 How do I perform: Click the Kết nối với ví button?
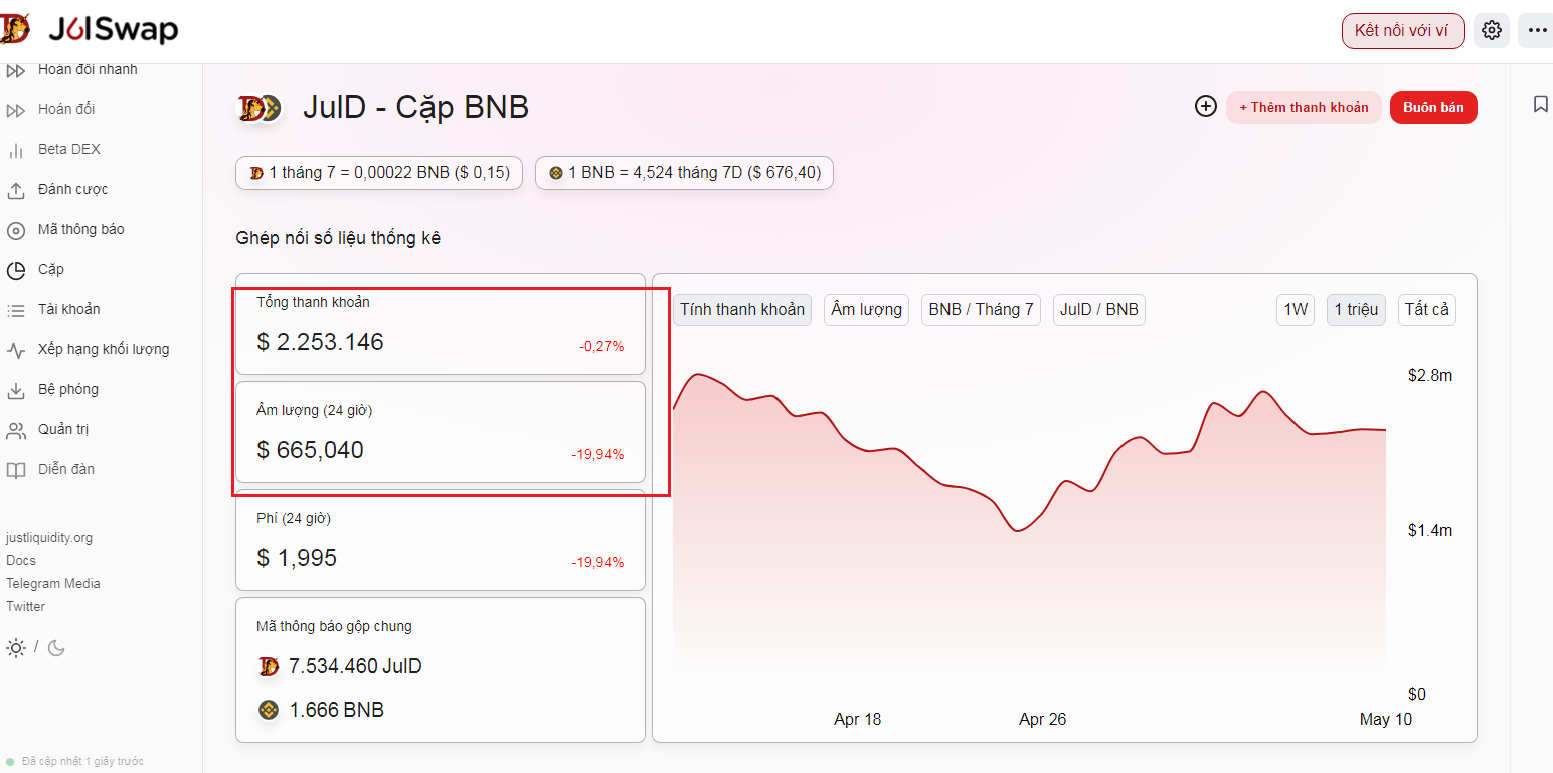(x=1402, y=31)
